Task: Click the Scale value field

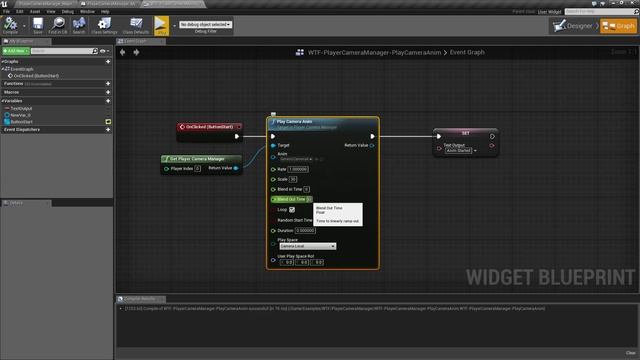Action: (293, 179)
